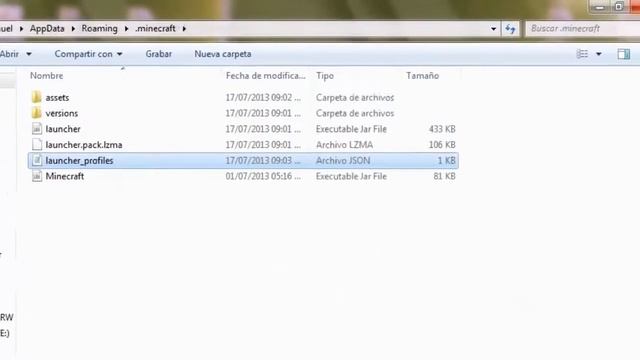Click the launcher.pack.lzma file icon

point(37,144)
